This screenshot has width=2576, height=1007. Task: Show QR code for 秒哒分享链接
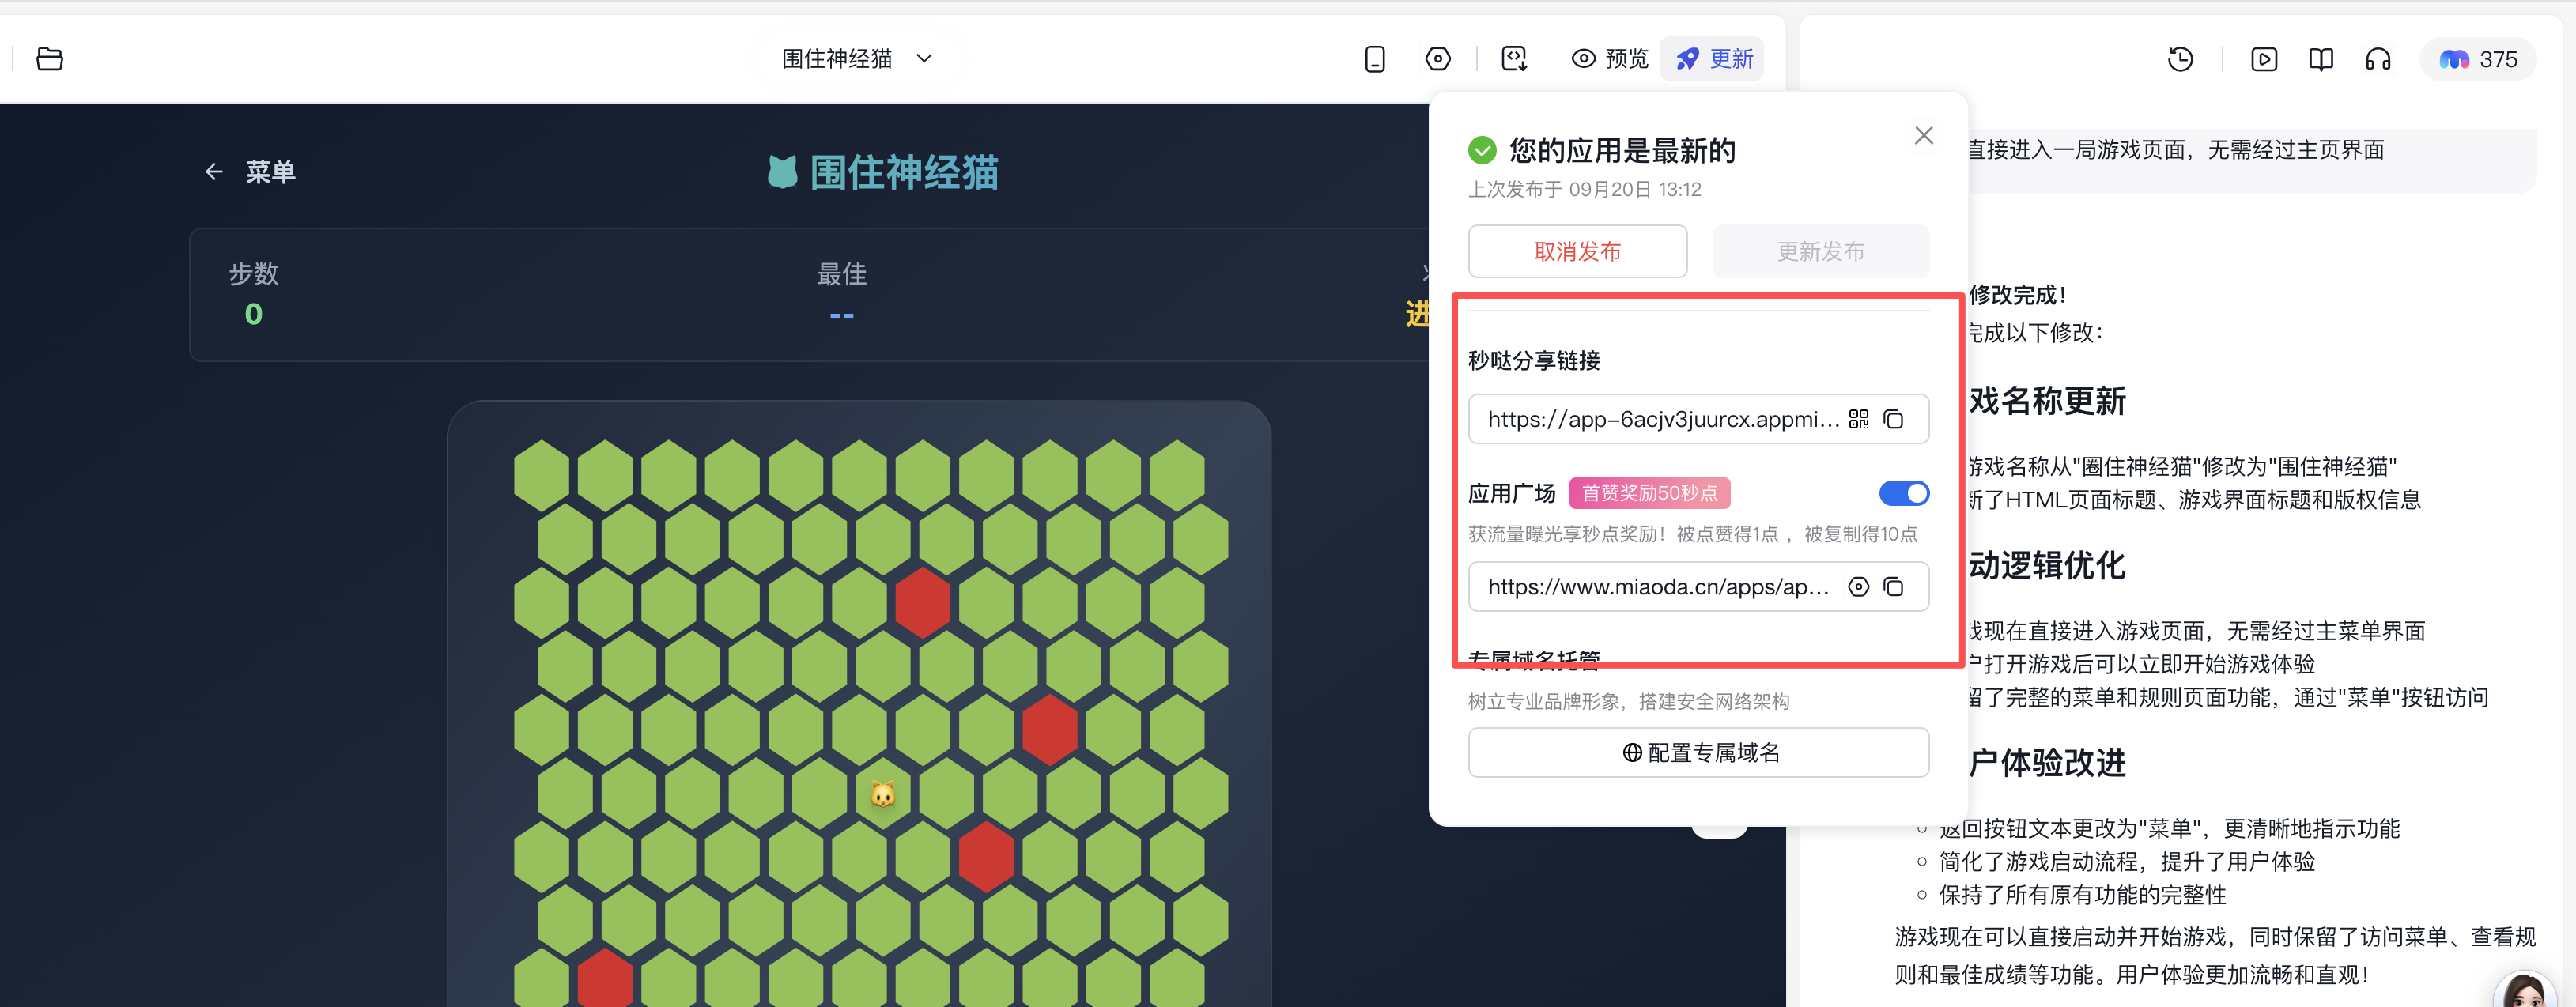[1858, 419]
